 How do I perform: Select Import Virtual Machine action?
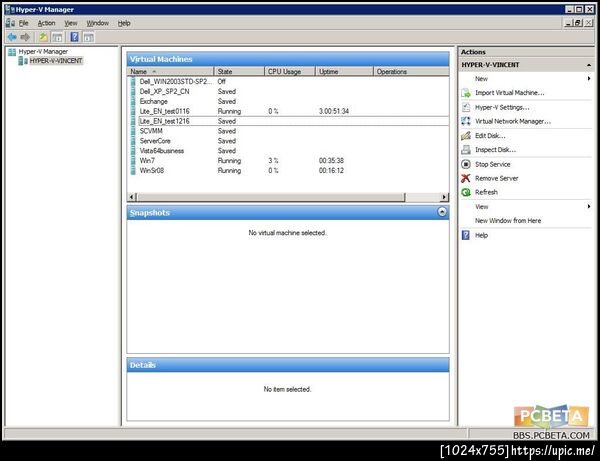click(x=509, y=93)
